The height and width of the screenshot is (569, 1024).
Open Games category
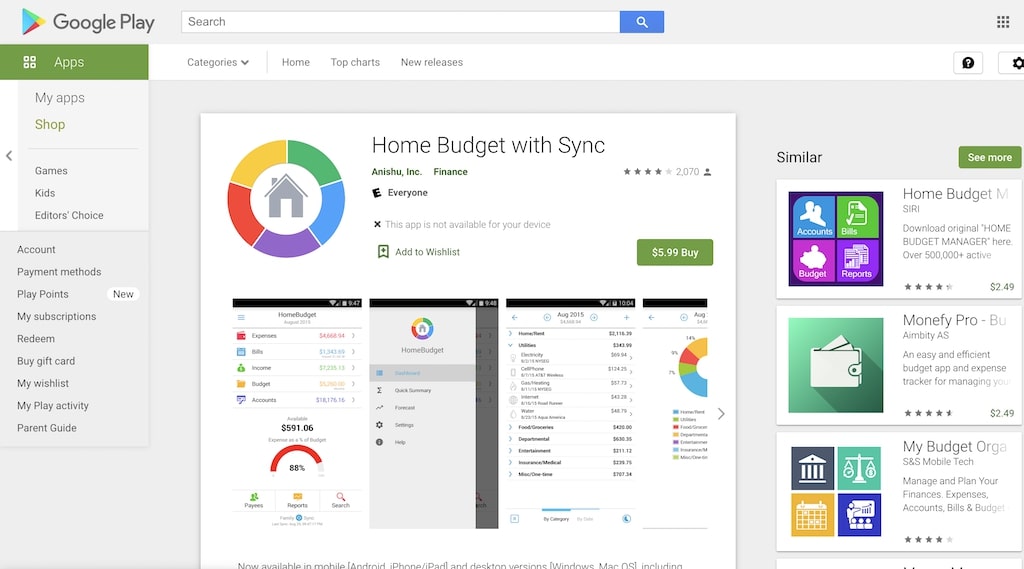tap(51, 171)
